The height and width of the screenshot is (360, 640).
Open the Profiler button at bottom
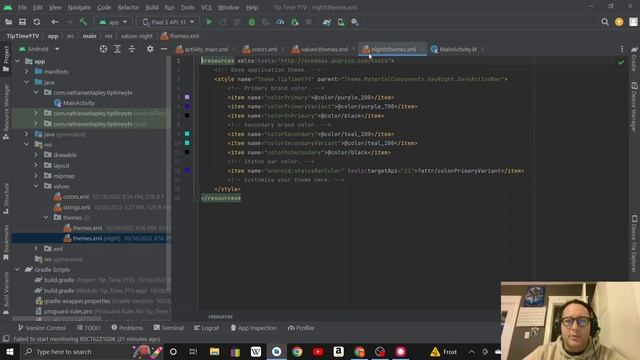click(x=301, y=328)
